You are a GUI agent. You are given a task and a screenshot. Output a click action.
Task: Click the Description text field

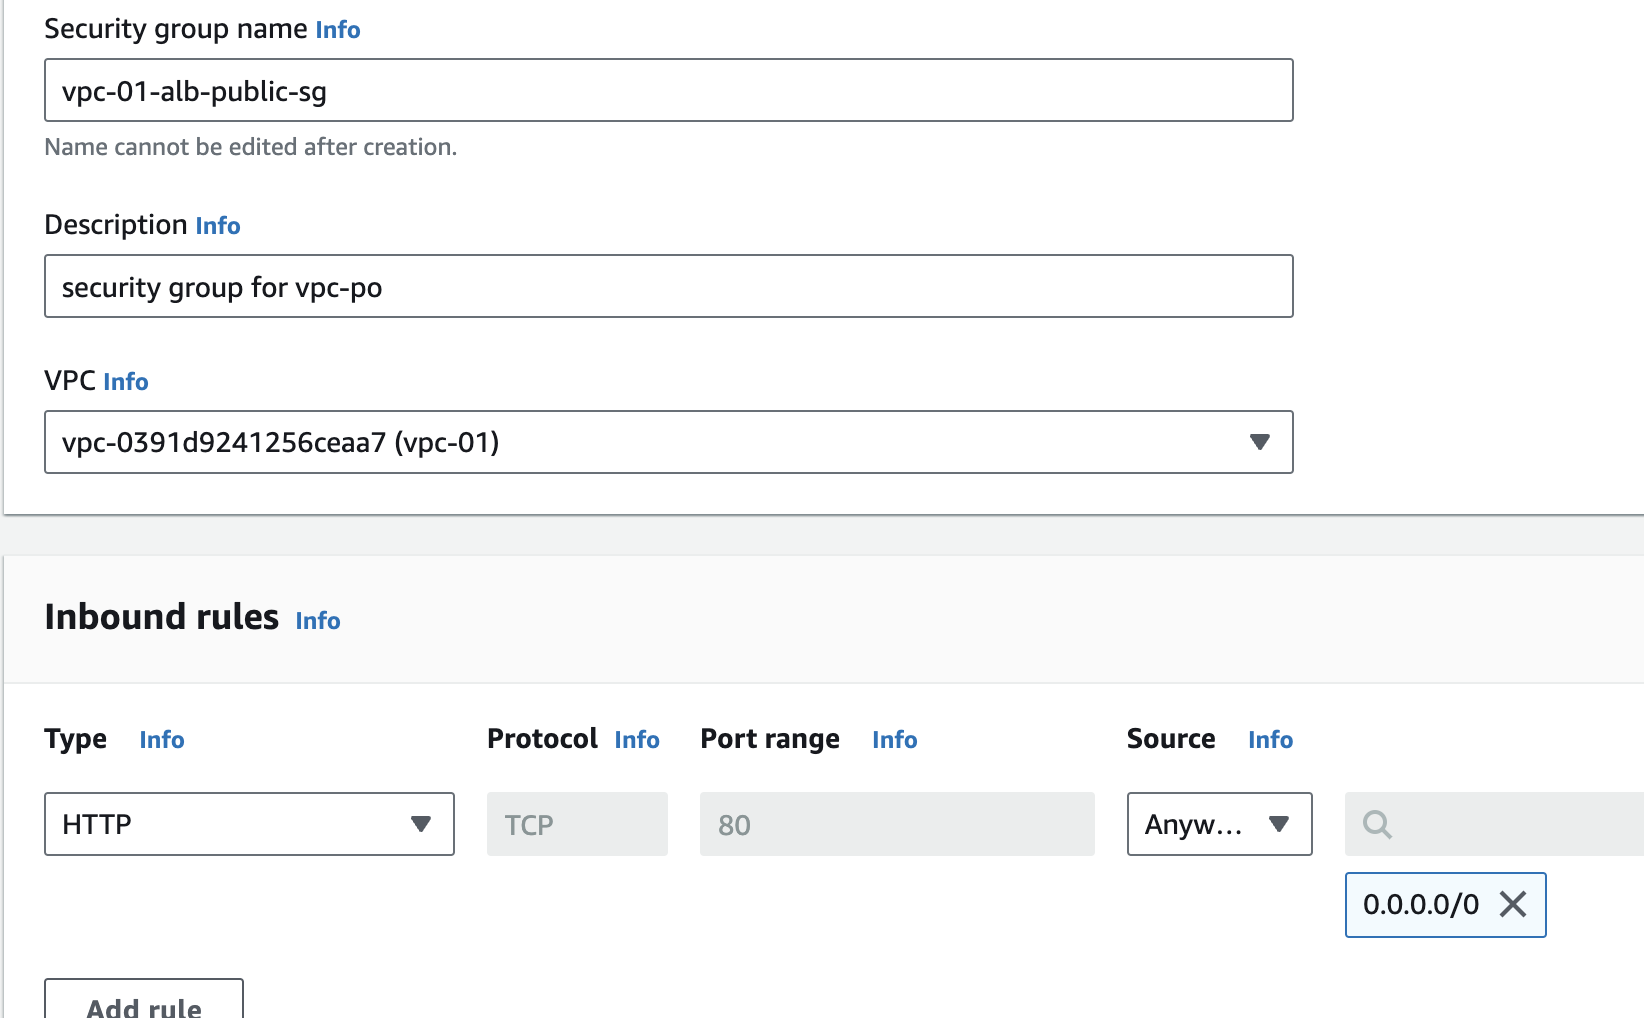click(668, 287)
